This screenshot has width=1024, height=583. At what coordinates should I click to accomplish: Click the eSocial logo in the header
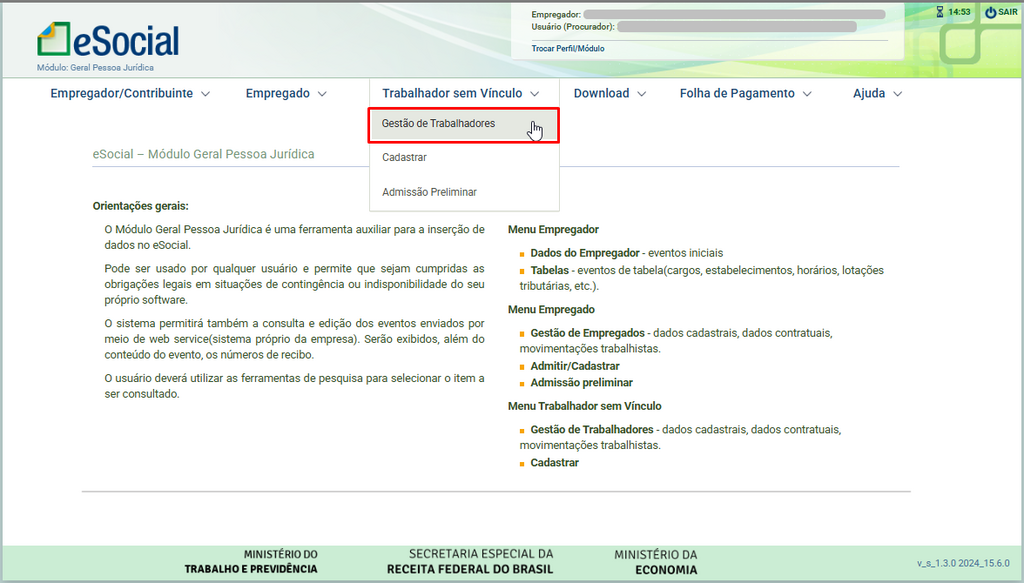108,40
